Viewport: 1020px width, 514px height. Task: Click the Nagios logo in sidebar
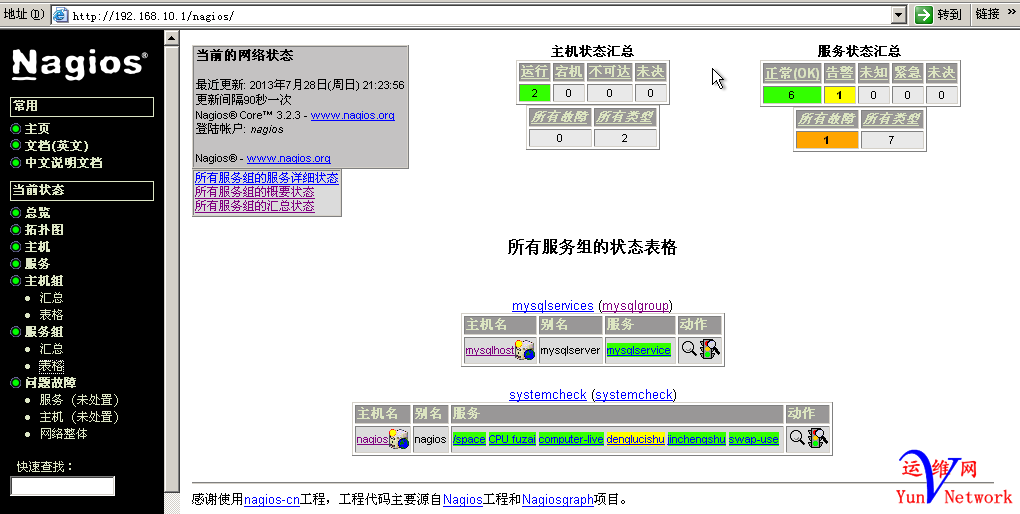click(79, 64)
